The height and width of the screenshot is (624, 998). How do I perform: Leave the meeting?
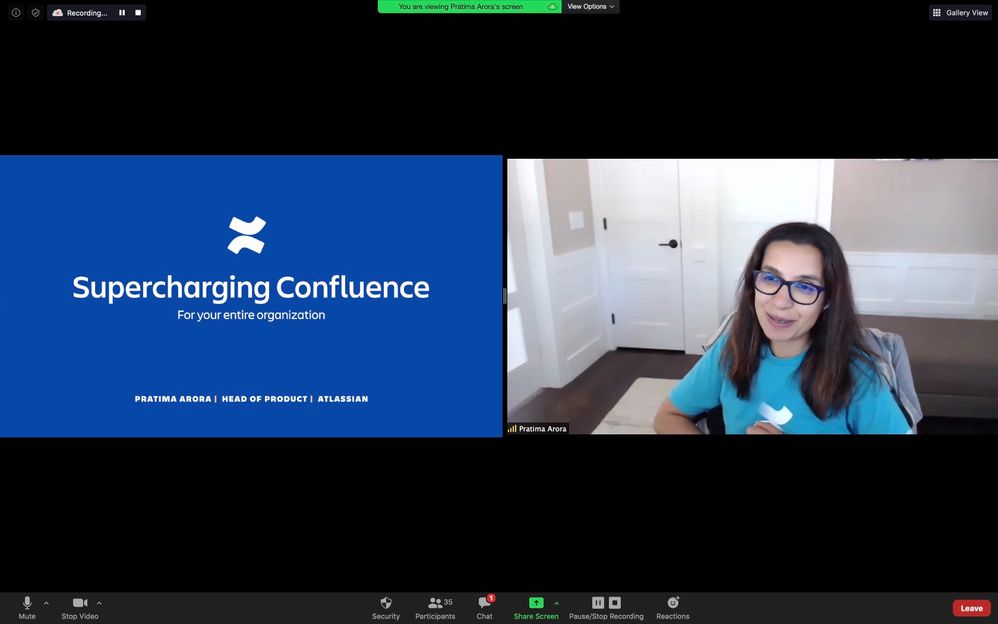tap(971, 608)
